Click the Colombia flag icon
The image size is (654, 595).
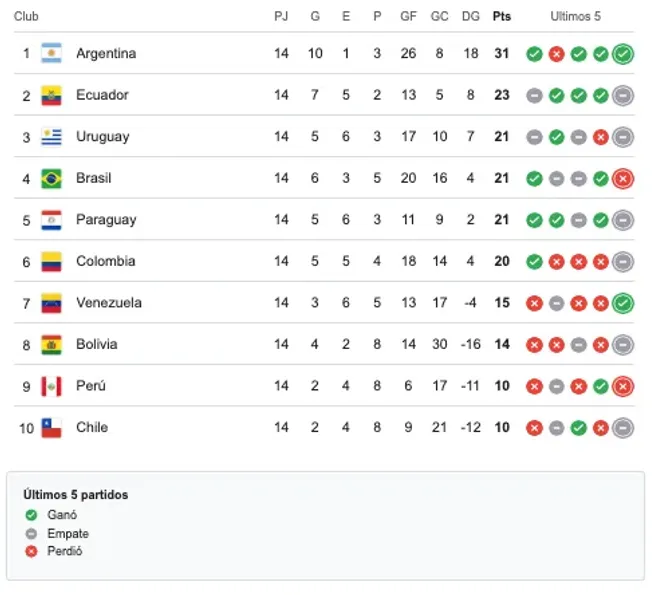51,262
